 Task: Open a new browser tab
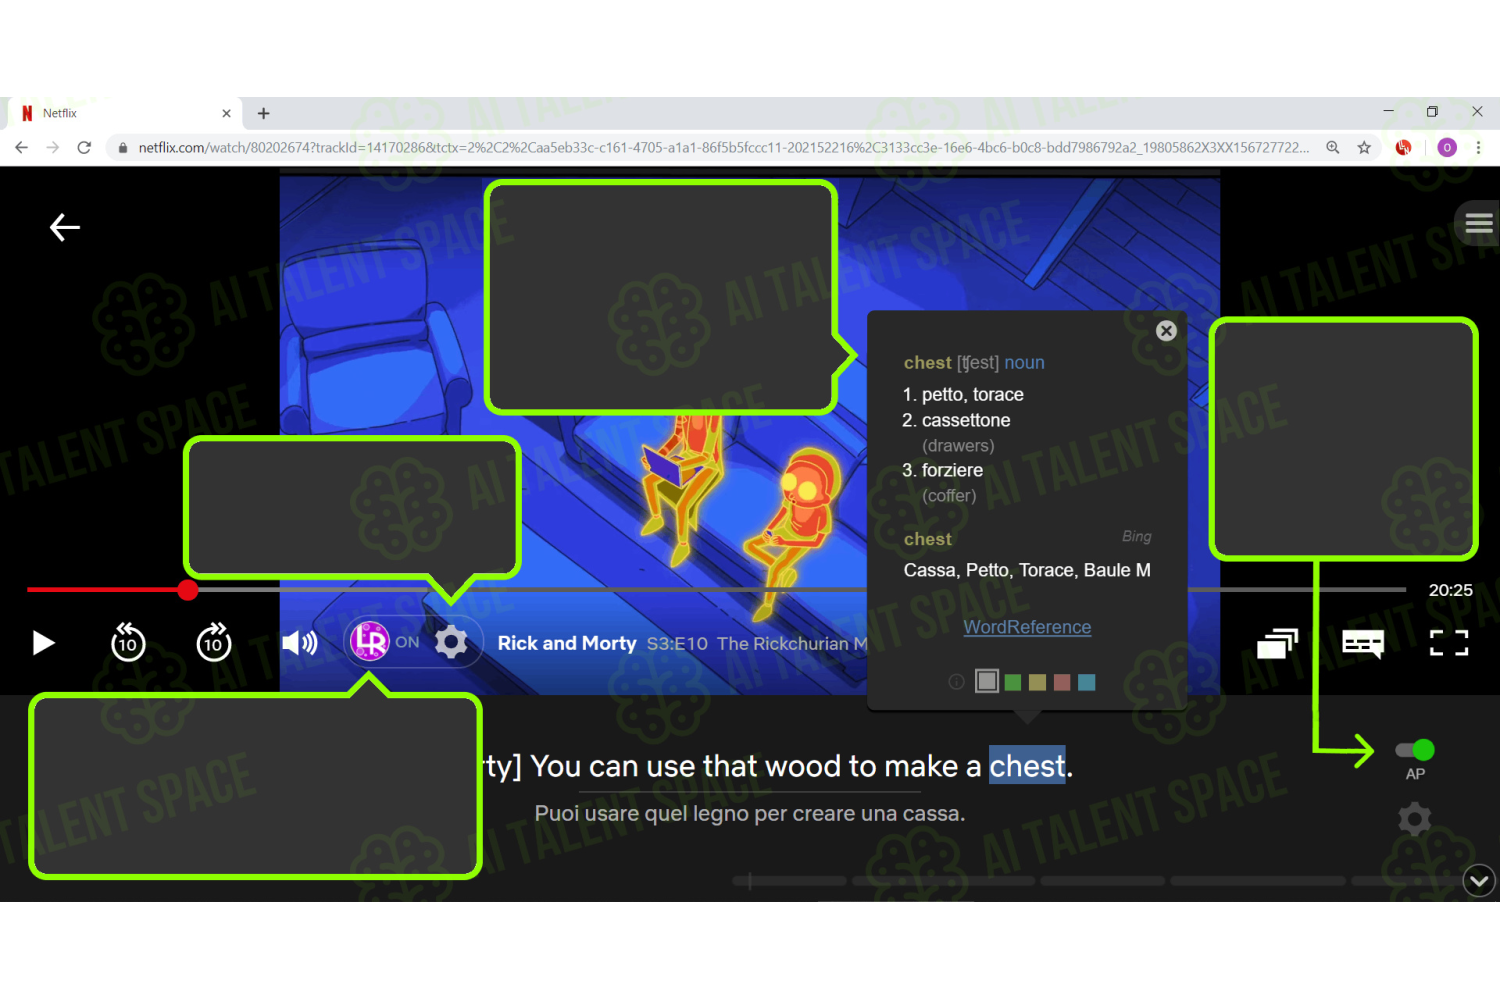[x=264, y=113]
